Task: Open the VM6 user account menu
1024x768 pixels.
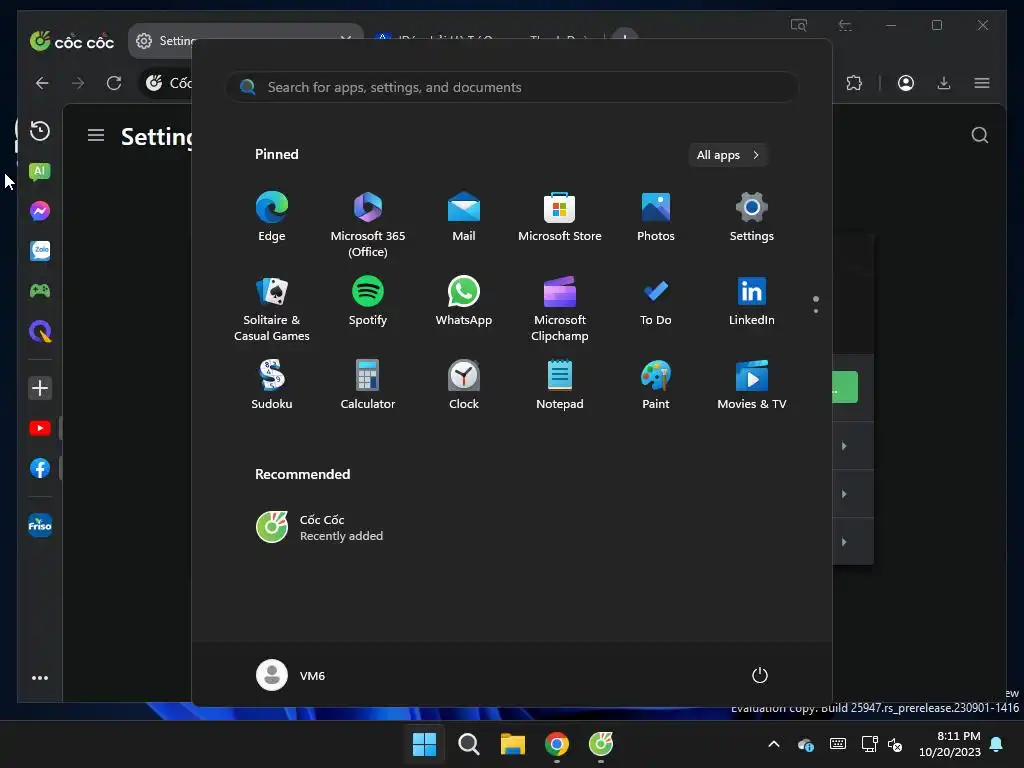Action: pos(291,675)
